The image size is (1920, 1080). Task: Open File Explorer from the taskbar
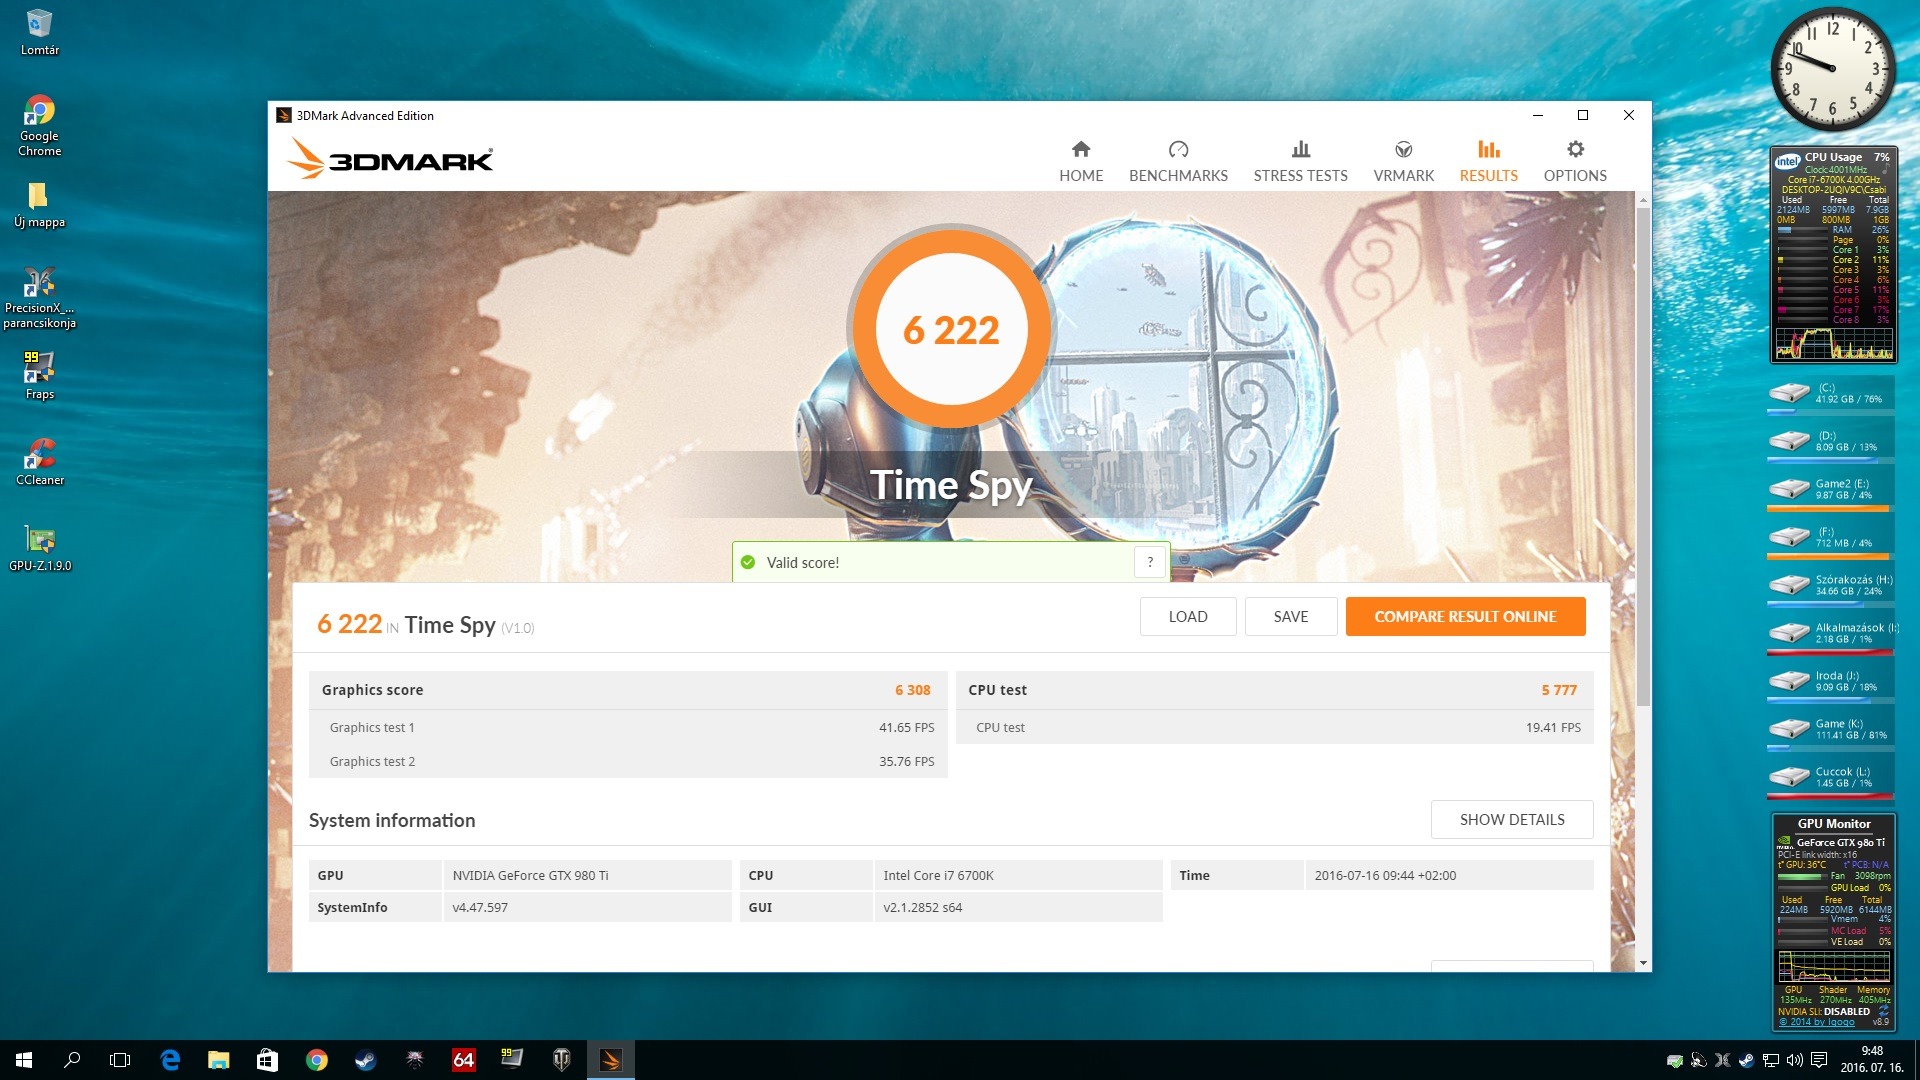[x=218, y=1060]
